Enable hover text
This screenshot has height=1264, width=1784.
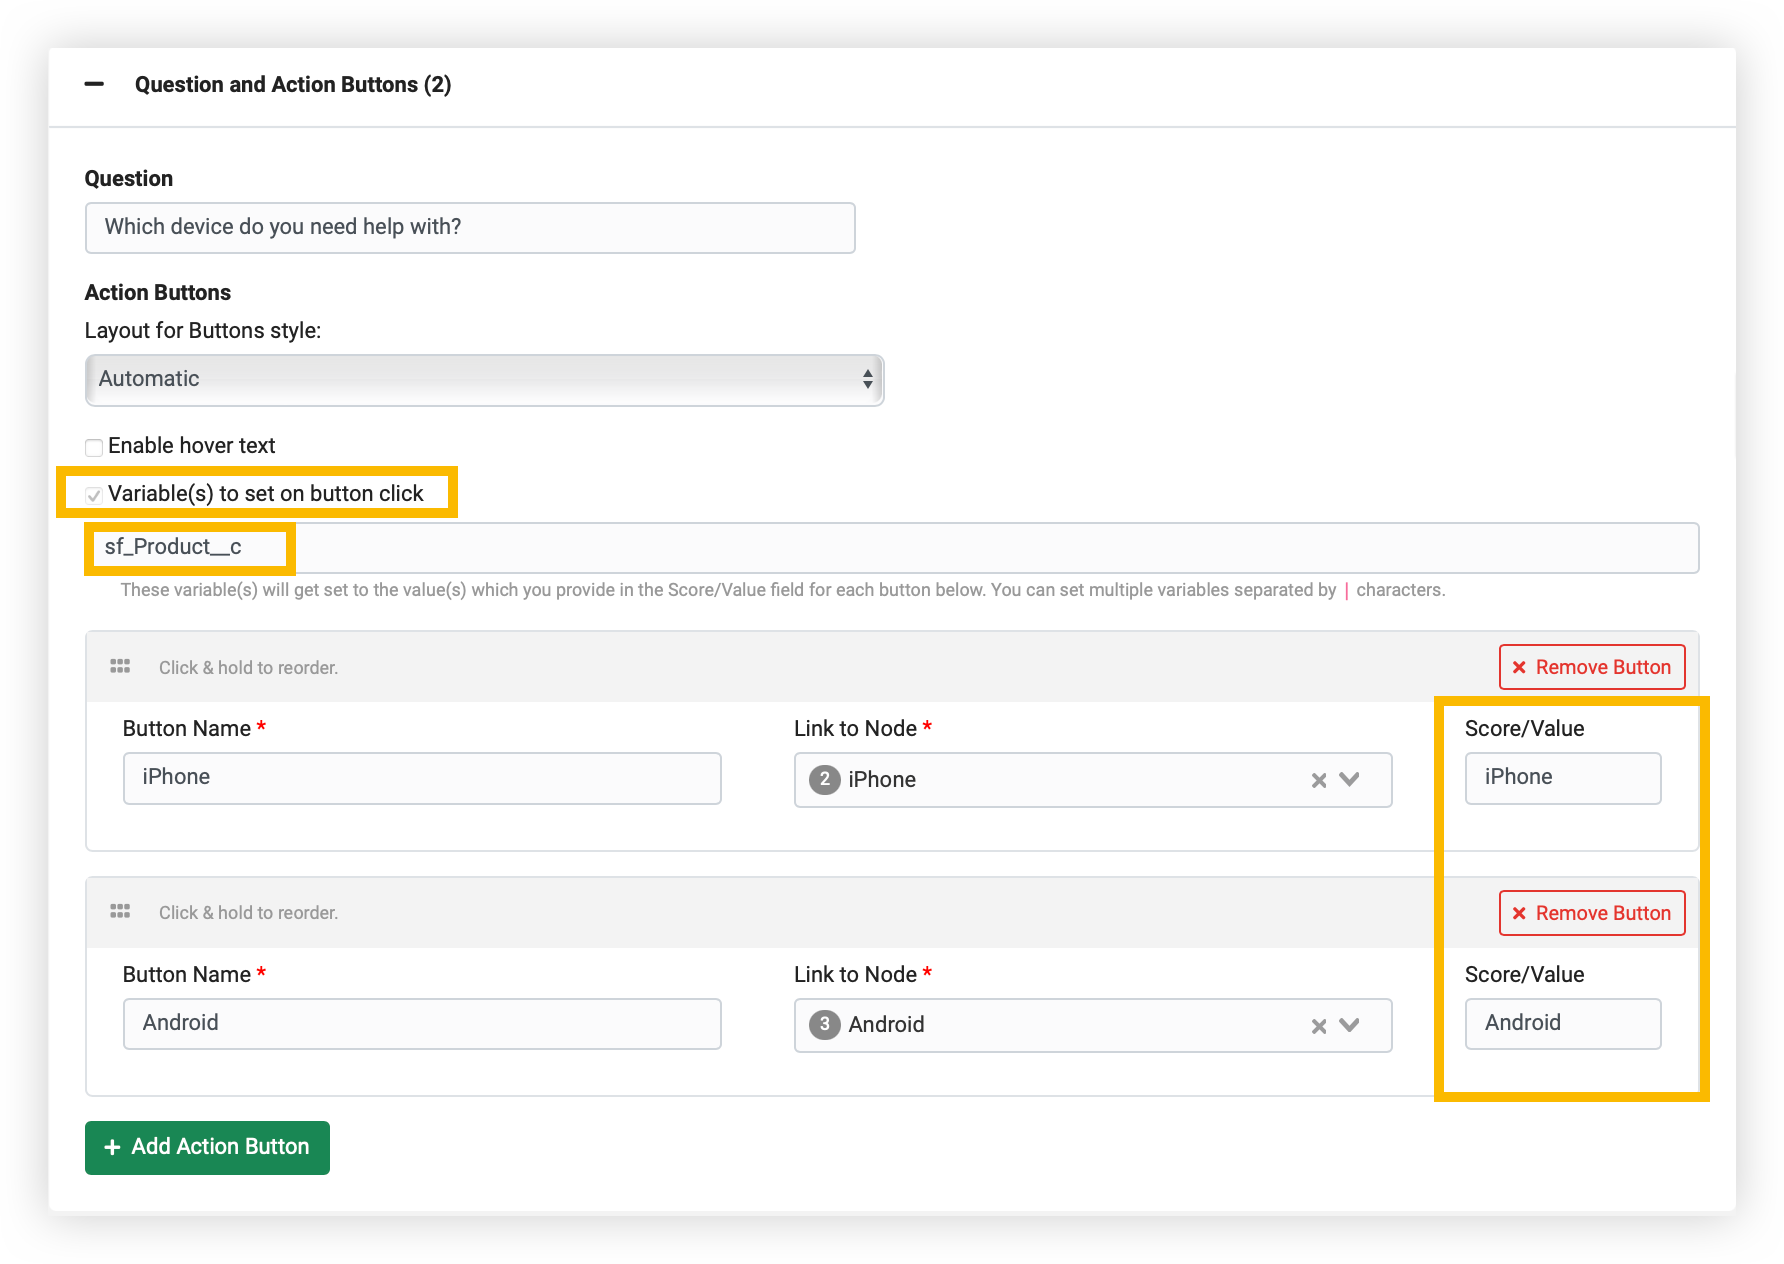point(94,447)
